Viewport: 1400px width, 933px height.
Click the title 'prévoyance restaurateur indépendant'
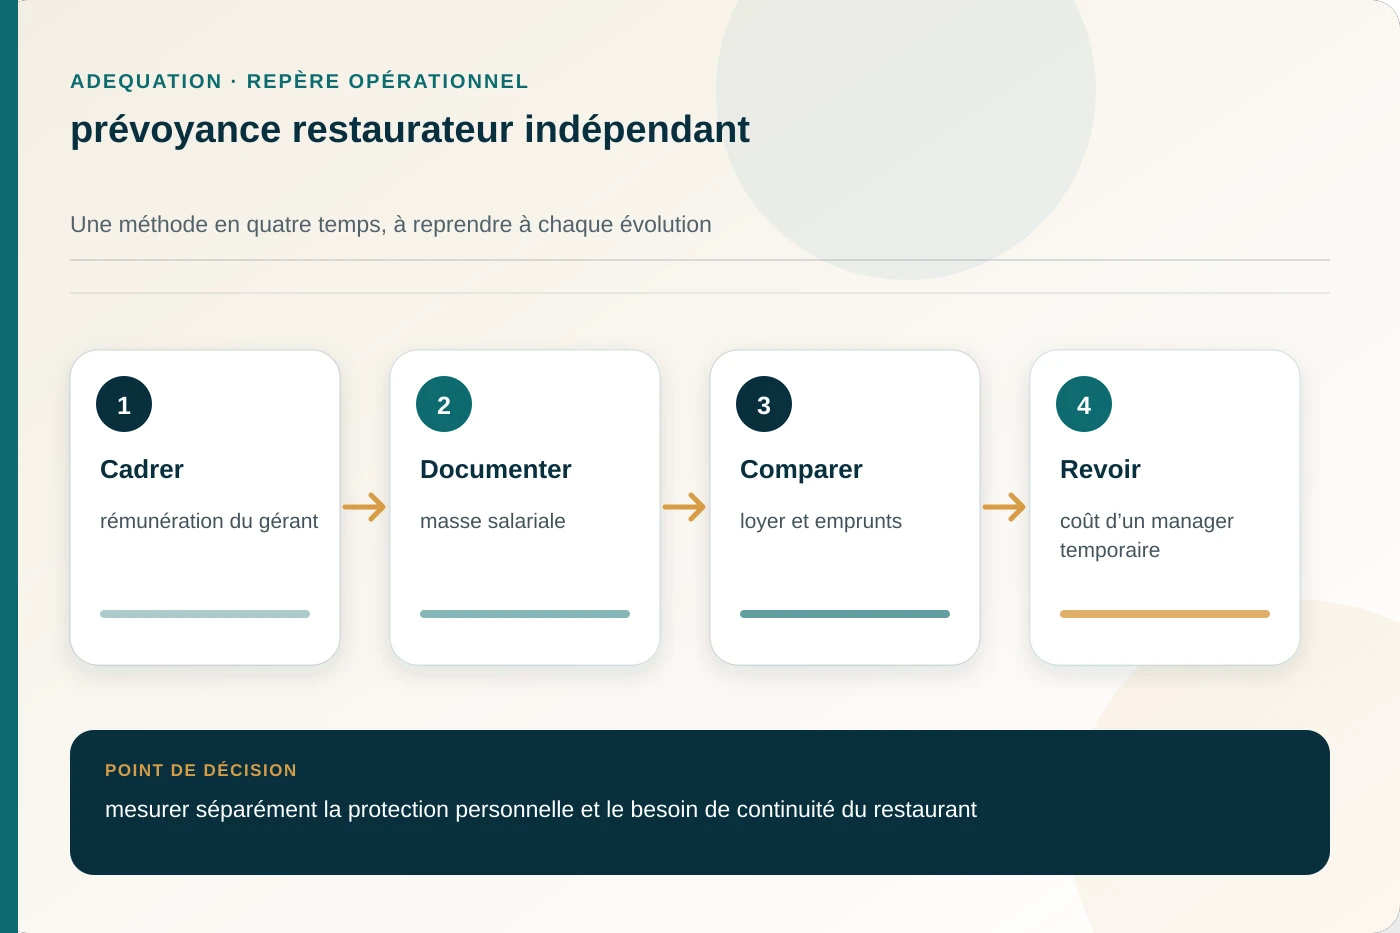(410, 130)
